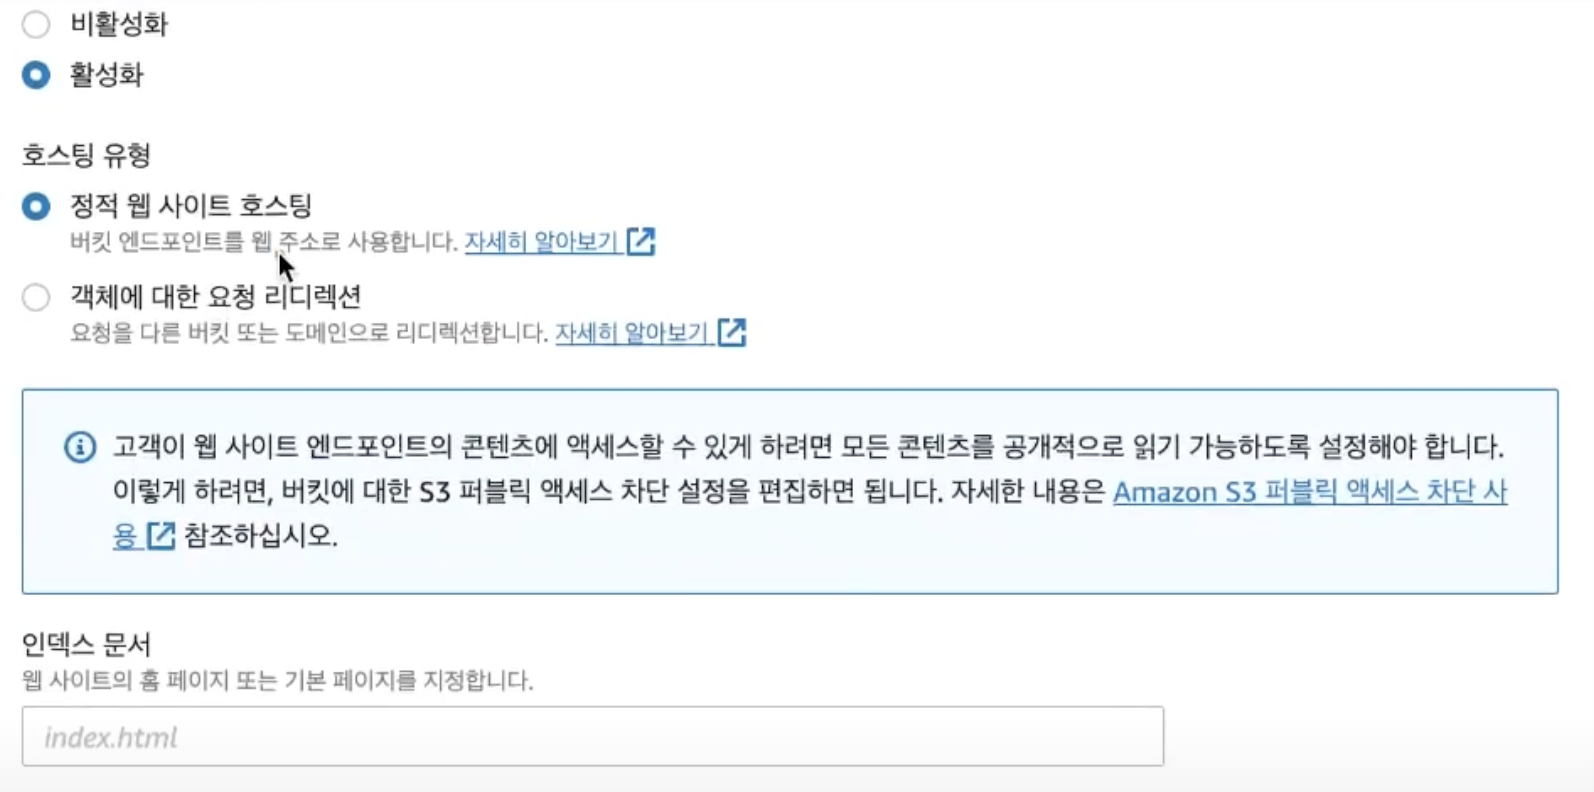Open the Amazon S3 퍼블릭 액세스 차단 link

pos(1309,492)
